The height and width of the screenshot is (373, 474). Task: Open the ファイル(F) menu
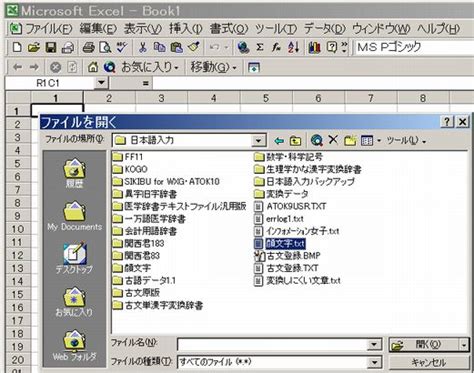pos(49,29)
